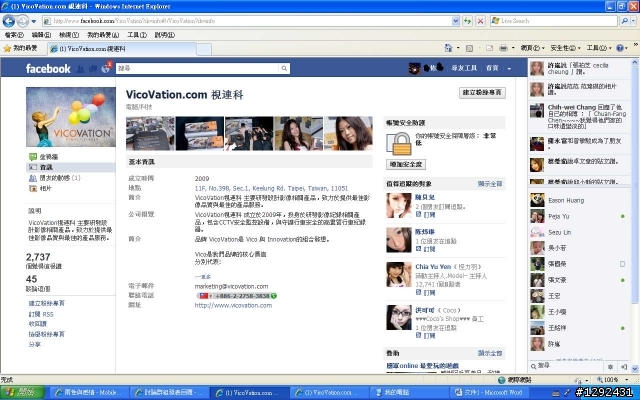Open the 說明(H) menu
Image resolution: width=640 pixels, height=400 pixels.
click(x=164, y=35)
